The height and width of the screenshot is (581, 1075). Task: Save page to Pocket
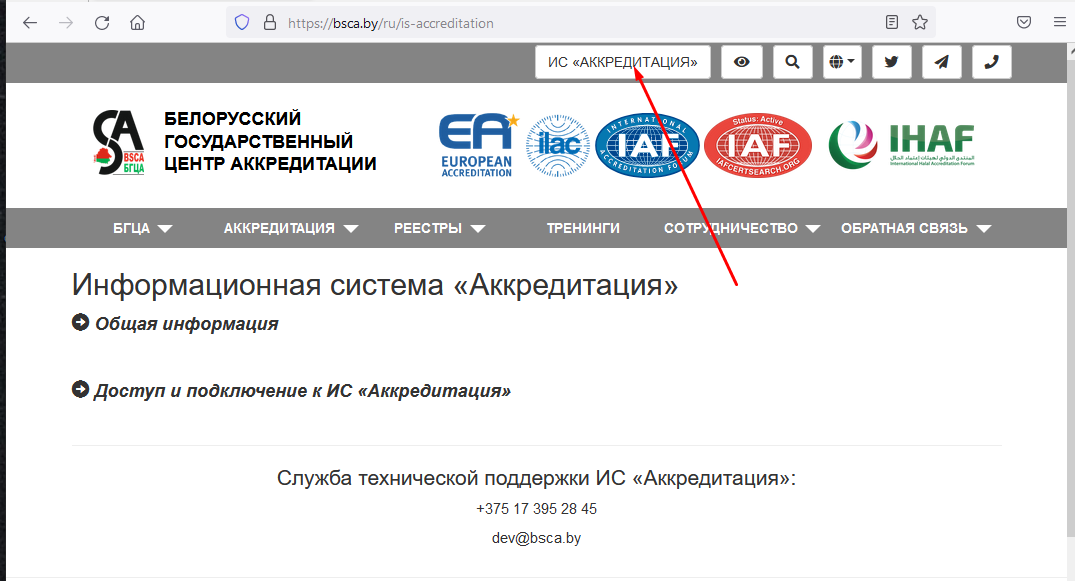[x=1024, y=23]
